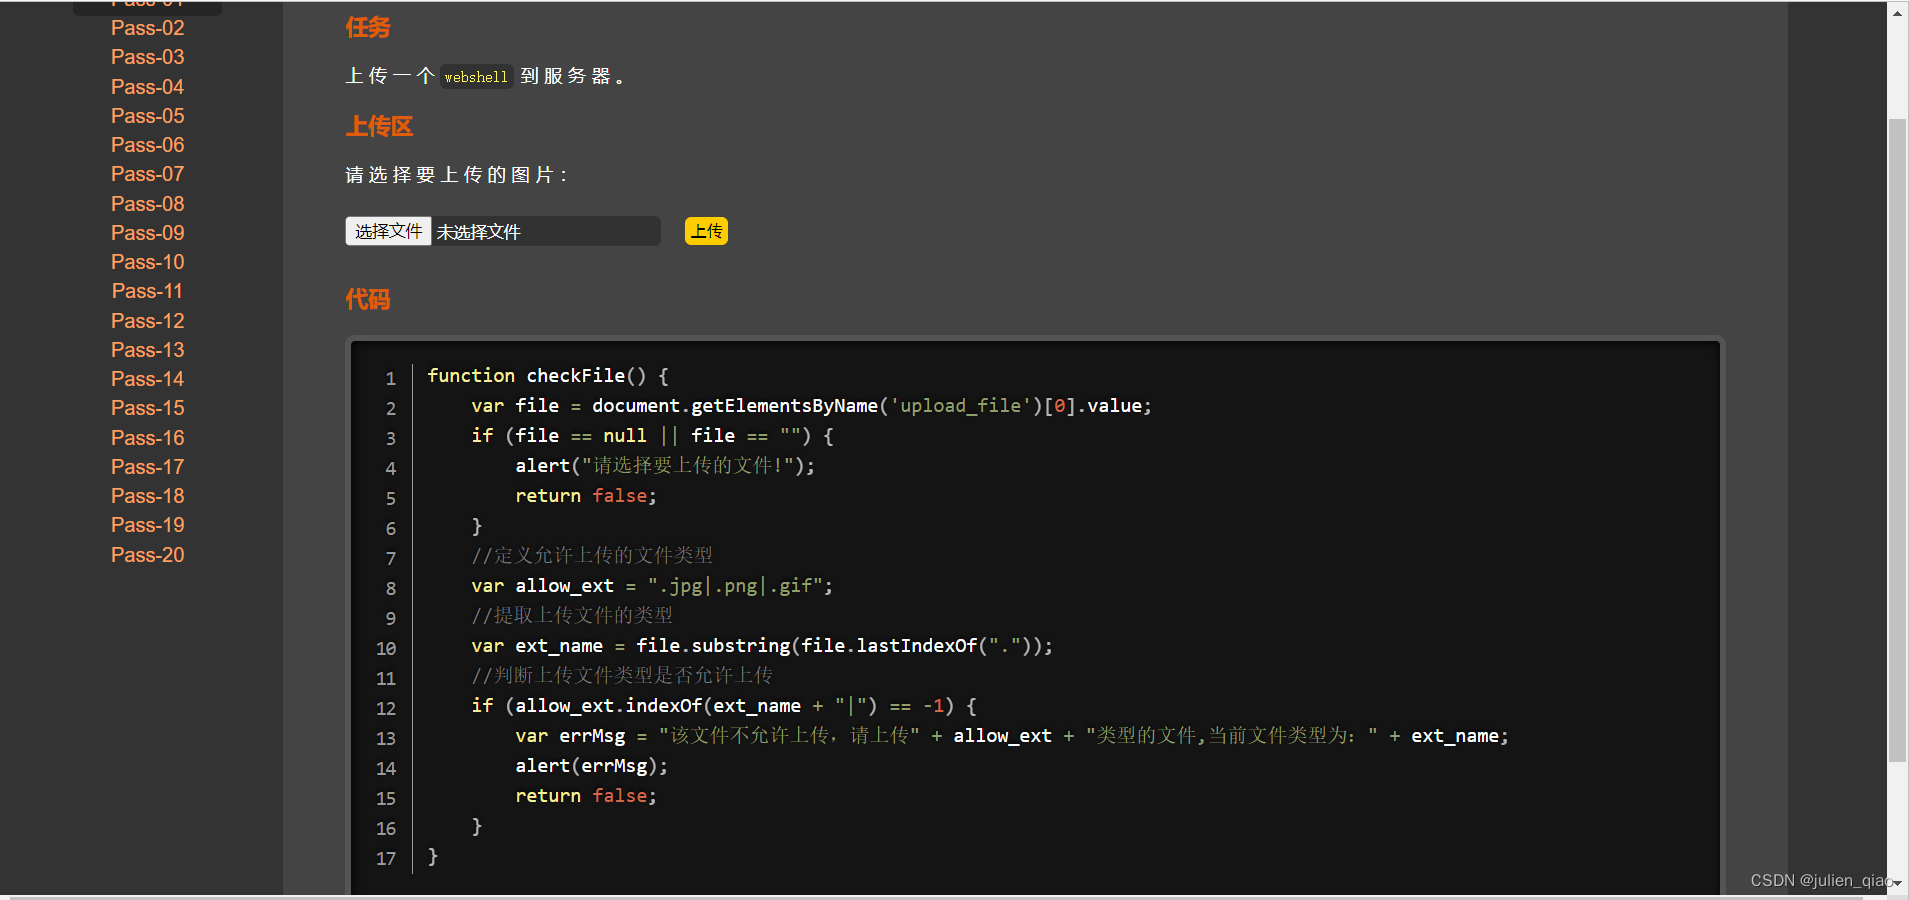1909x900 pixels.
Task: Click the Pass-10 sidebar entry
Action: [x=147, y=262]
